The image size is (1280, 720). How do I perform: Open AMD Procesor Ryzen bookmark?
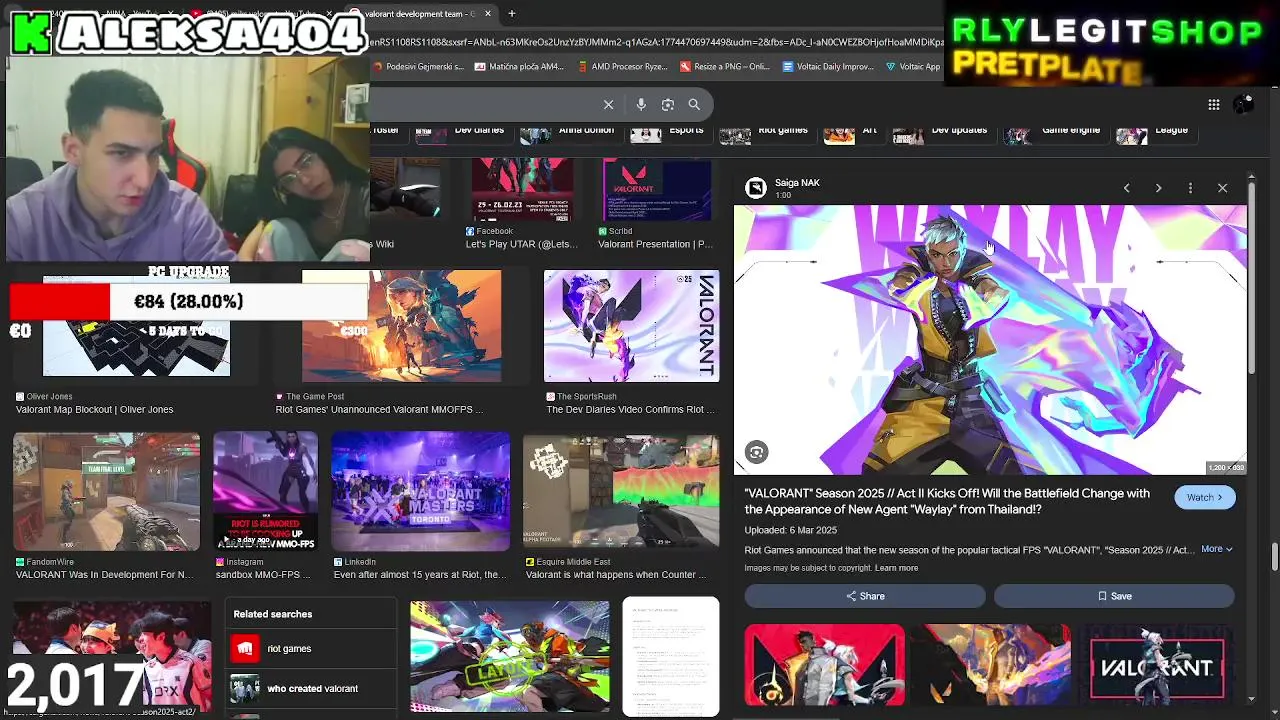(x=623, y=67)
